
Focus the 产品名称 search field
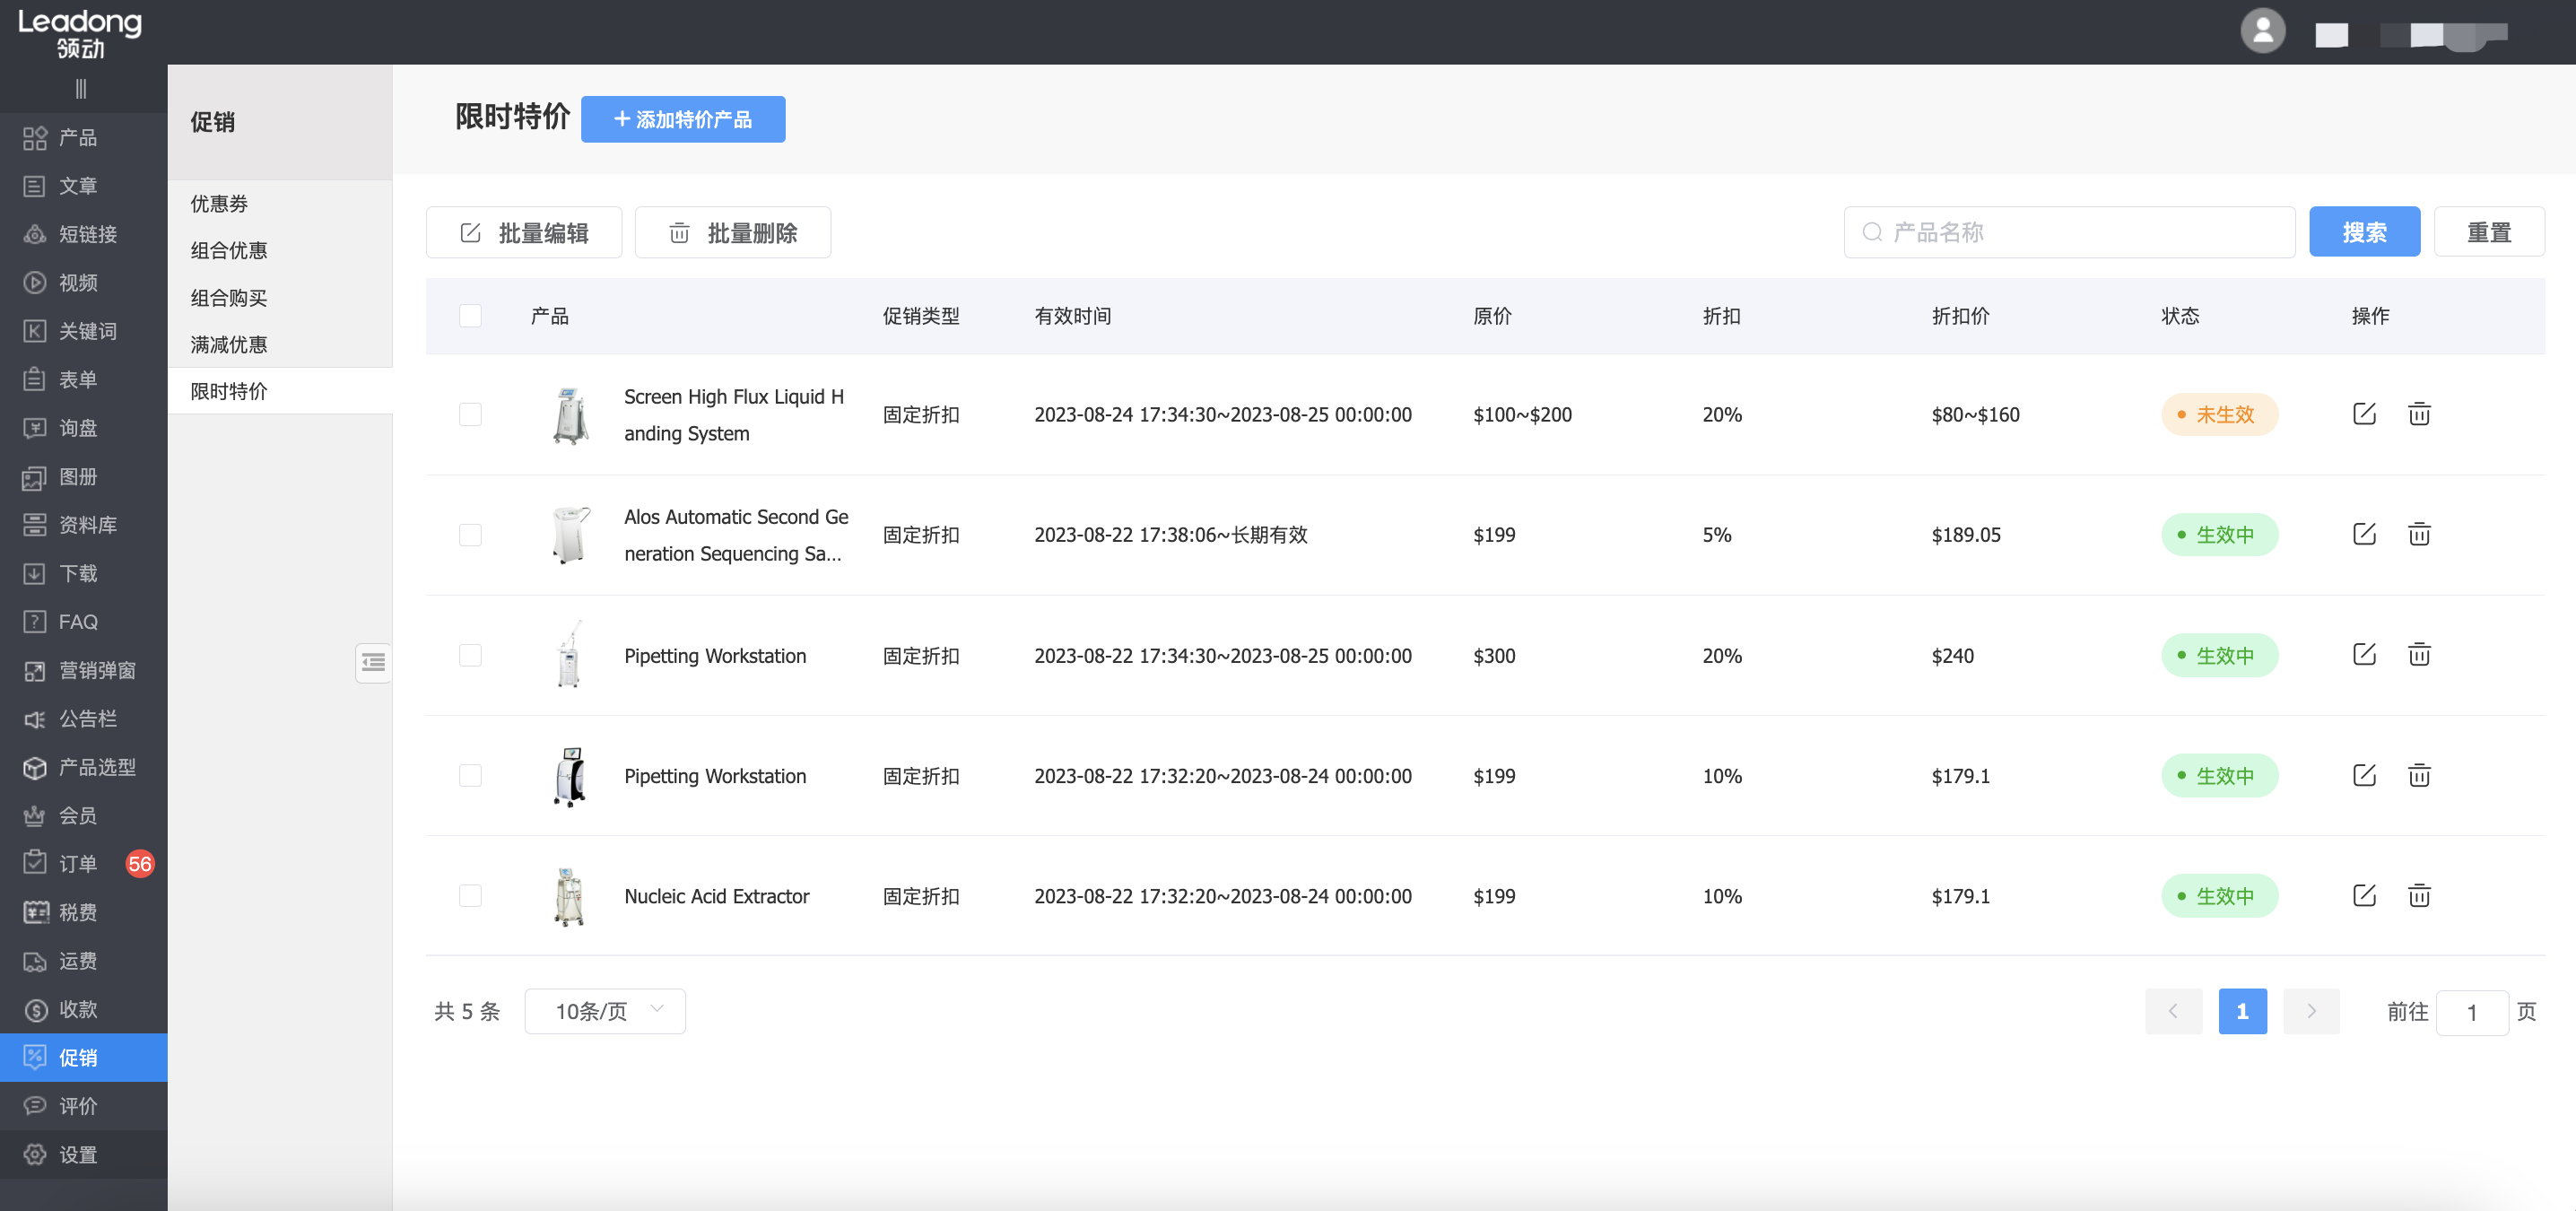click(x=2068, y=232)
